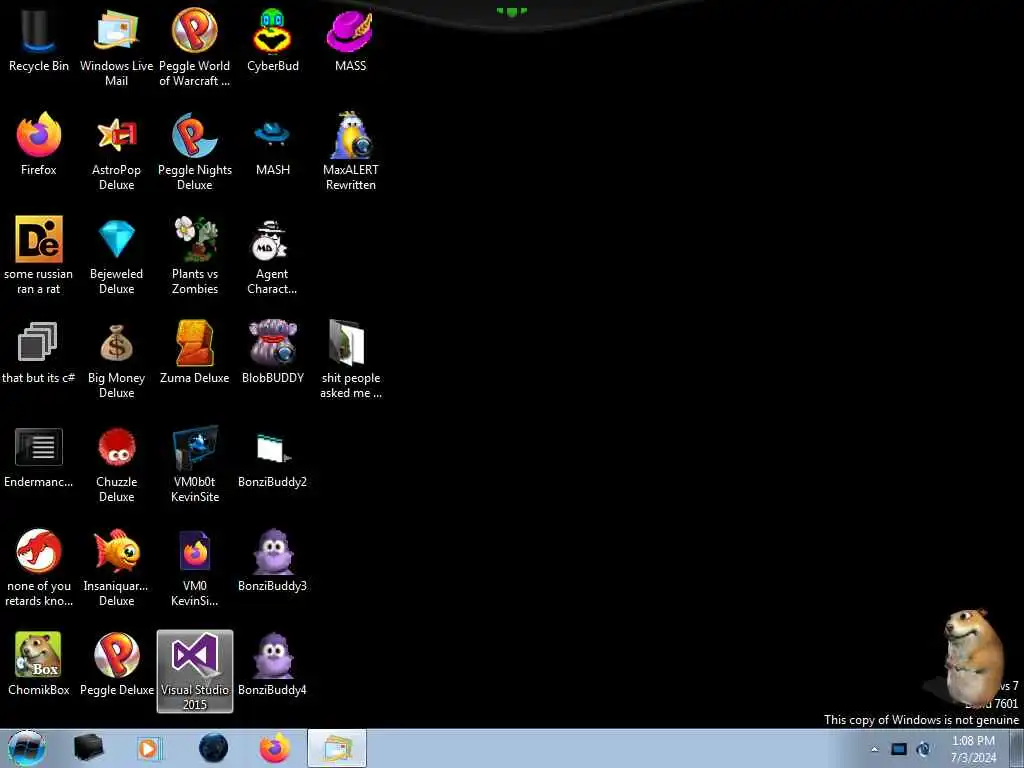
Task: Select 'shit people asked me' folder
Action: (x=351, y=360)
